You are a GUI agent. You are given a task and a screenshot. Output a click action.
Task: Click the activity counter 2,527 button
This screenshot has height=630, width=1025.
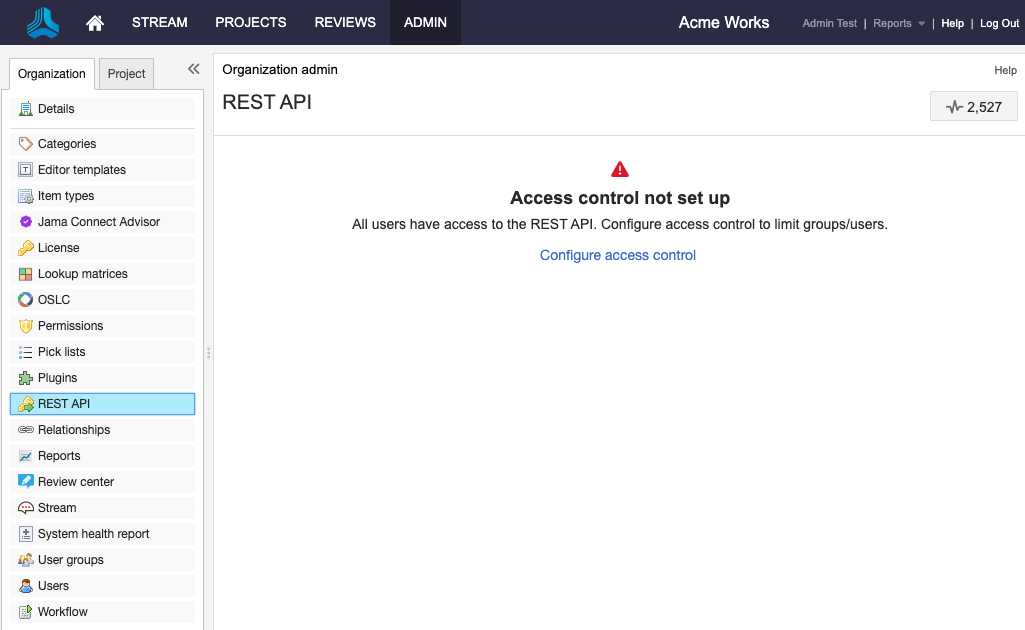click(x=974, y=107)
